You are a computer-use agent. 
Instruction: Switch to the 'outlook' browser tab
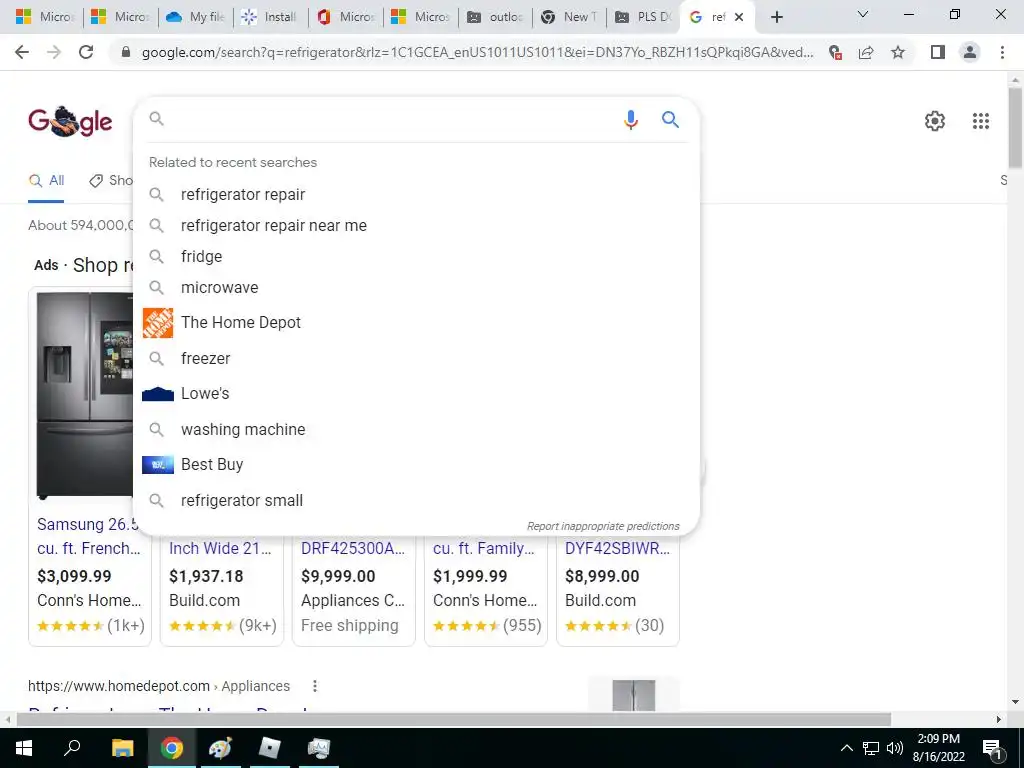tap(496, 17)
